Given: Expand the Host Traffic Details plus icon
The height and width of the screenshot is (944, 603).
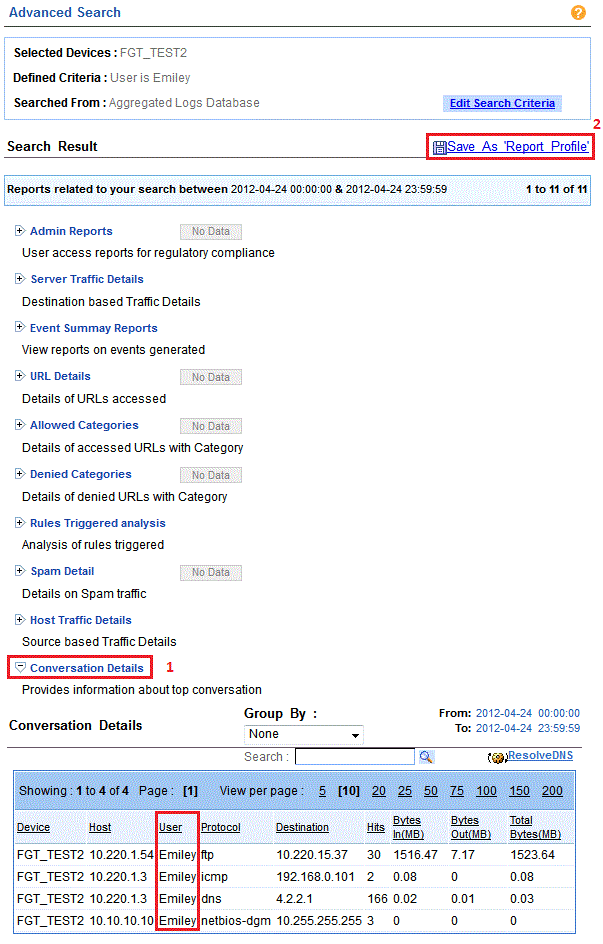Looking at the screenshot, I should [20, 620].
